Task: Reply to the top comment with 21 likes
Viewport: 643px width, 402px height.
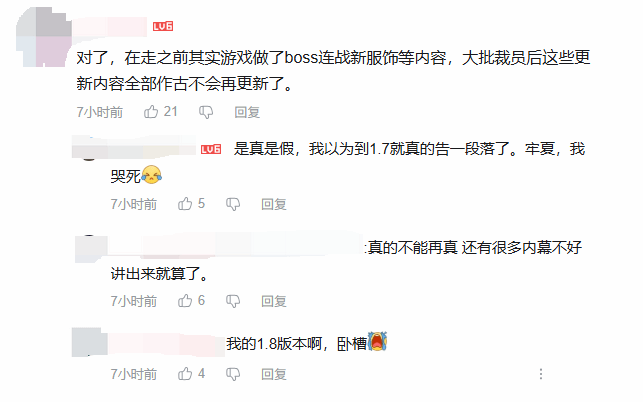Action: click(x=247, y=112)
